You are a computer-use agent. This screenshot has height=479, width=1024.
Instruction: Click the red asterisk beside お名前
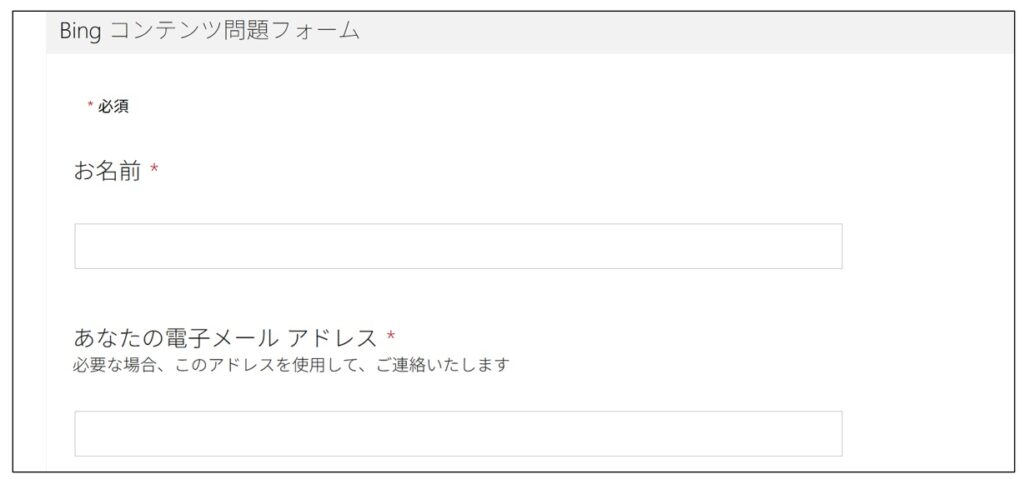click(x=154, y=172)
